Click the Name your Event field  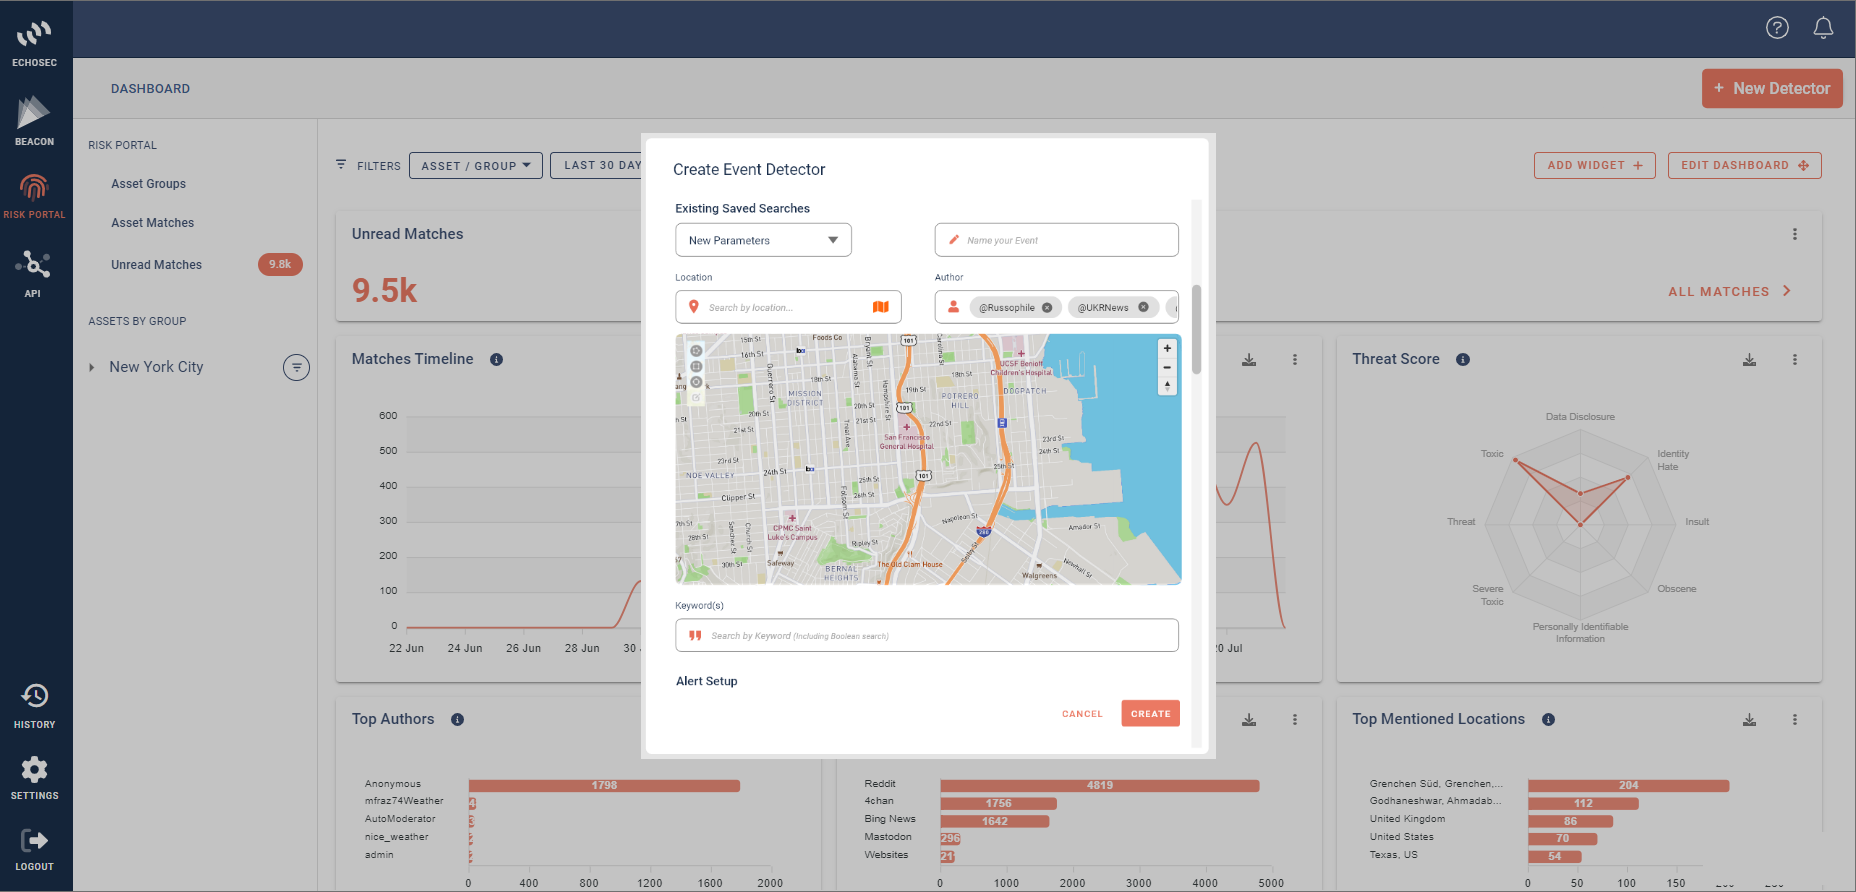tap(1057, 240)
